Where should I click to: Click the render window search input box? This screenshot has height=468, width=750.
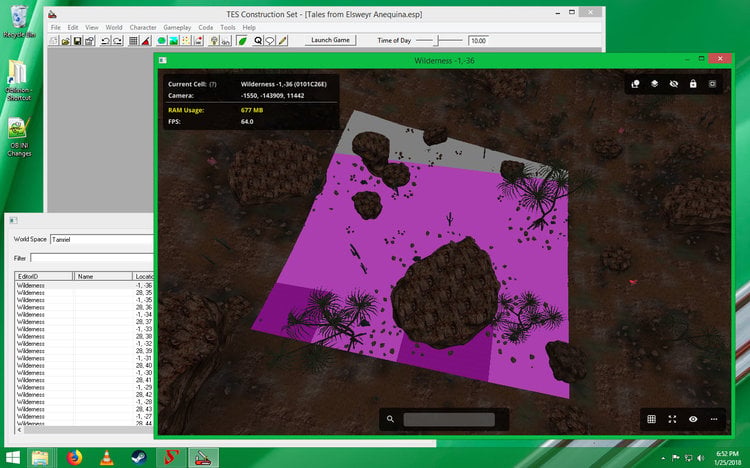pos(449,420)
